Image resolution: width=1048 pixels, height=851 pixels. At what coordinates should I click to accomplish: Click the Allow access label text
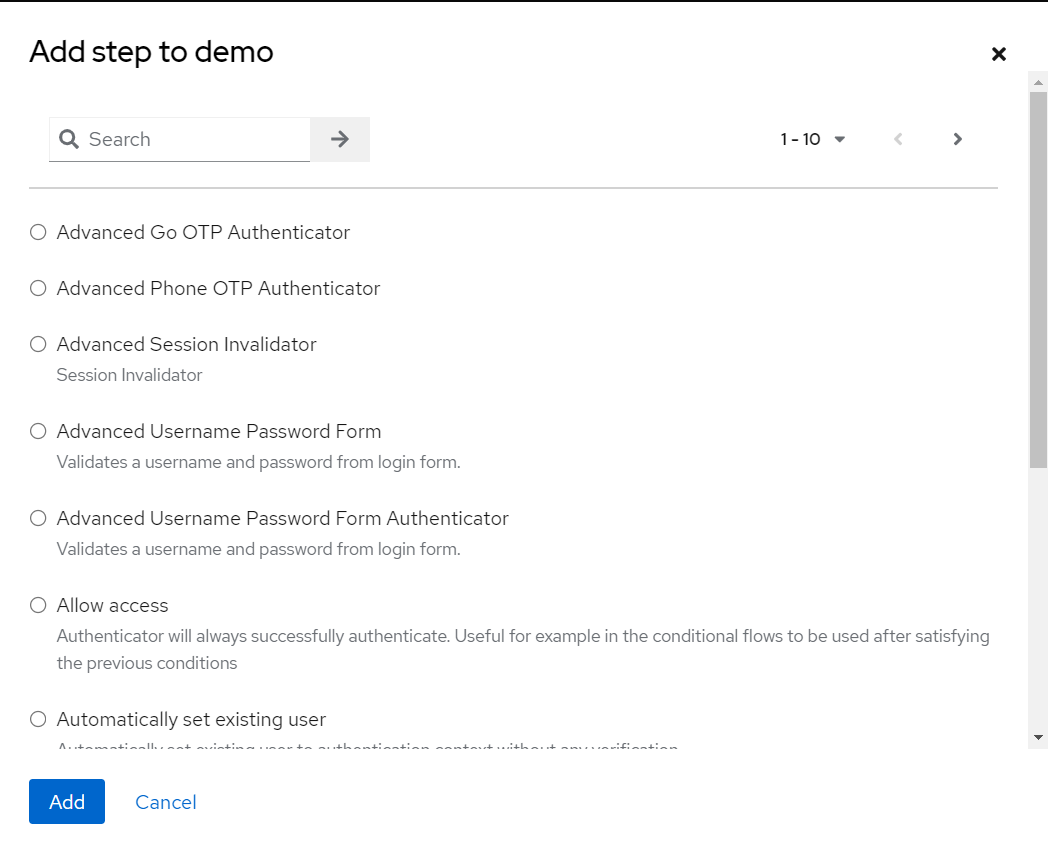(112, 605)
